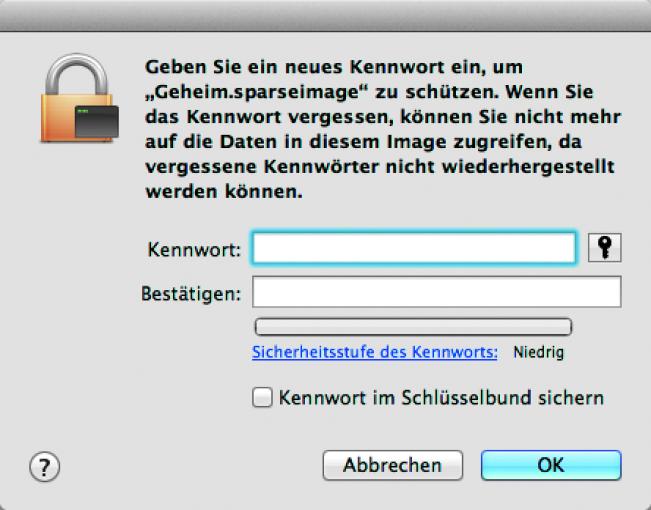The width and height of the screenshot is (651, 510).
Task: Click the dialog title bar
Action: (326, 15)
